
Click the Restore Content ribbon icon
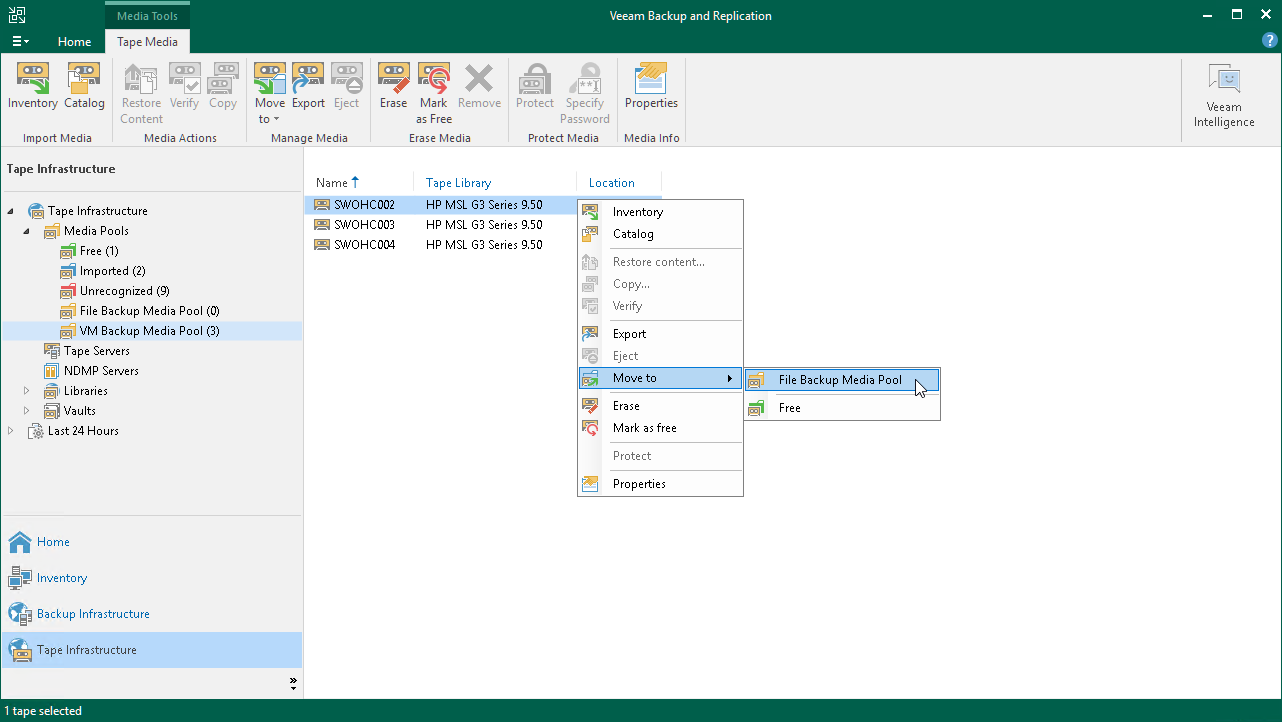141,94
